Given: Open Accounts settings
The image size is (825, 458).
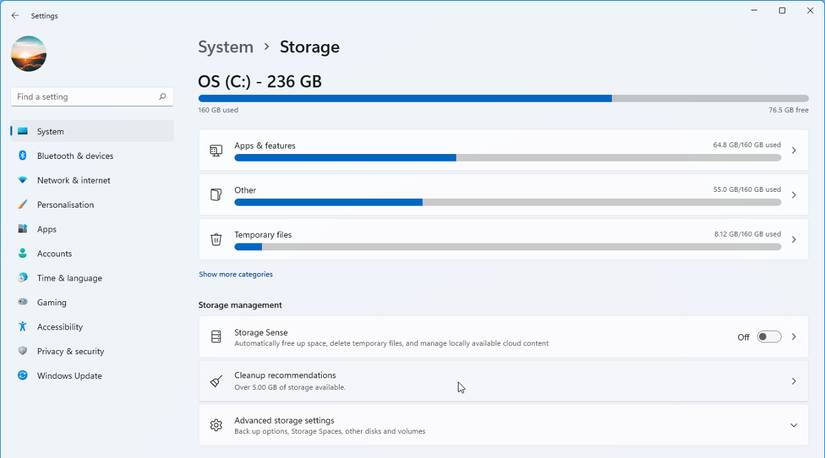Looking at the screenshot, I should click(x=92, y=253).
